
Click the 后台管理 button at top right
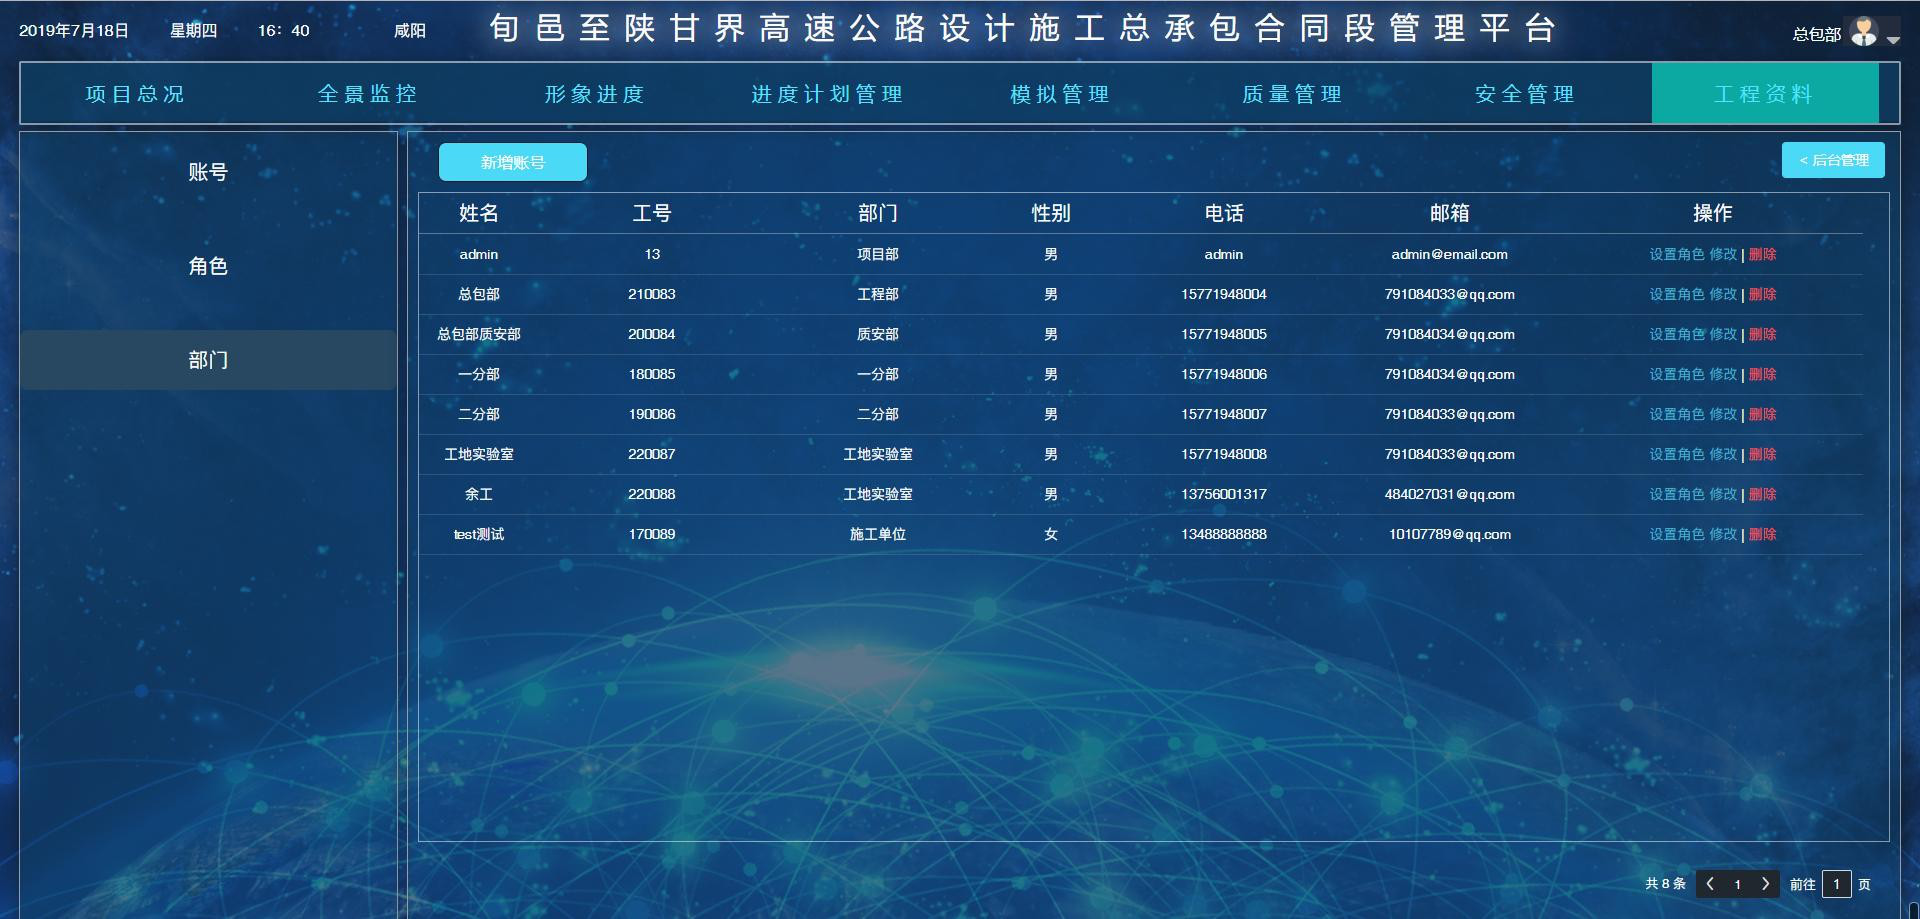[1833, 159]
